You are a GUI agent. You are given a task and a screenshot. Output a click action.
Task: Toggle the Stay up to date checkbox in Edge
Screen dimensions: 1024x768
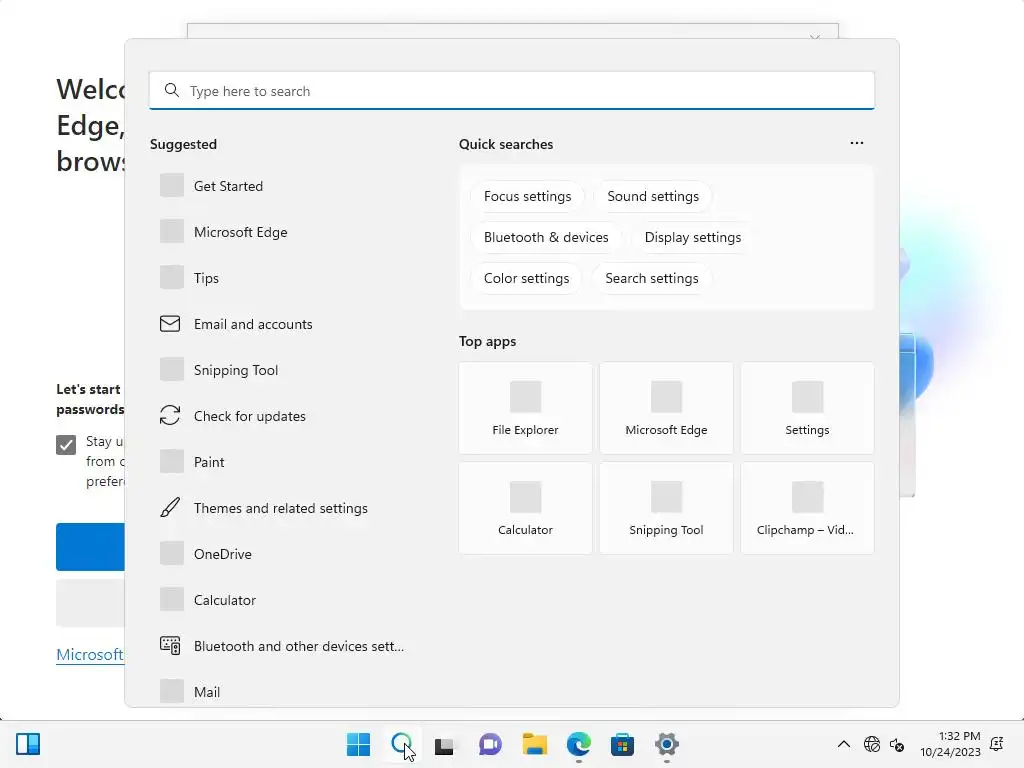click(x=66, y=445)
